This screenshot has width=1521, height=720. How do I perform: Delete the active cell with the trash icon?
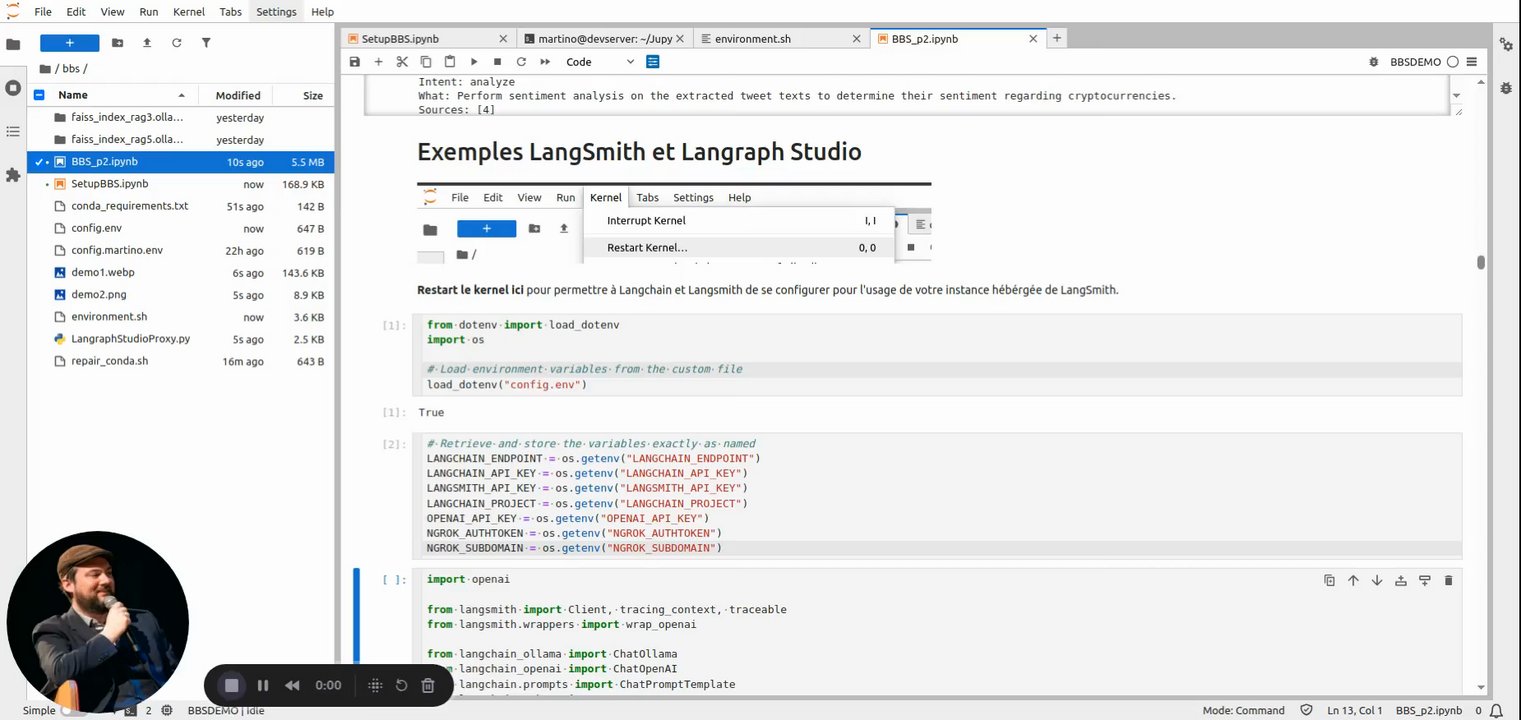[x=1448, y=580]
